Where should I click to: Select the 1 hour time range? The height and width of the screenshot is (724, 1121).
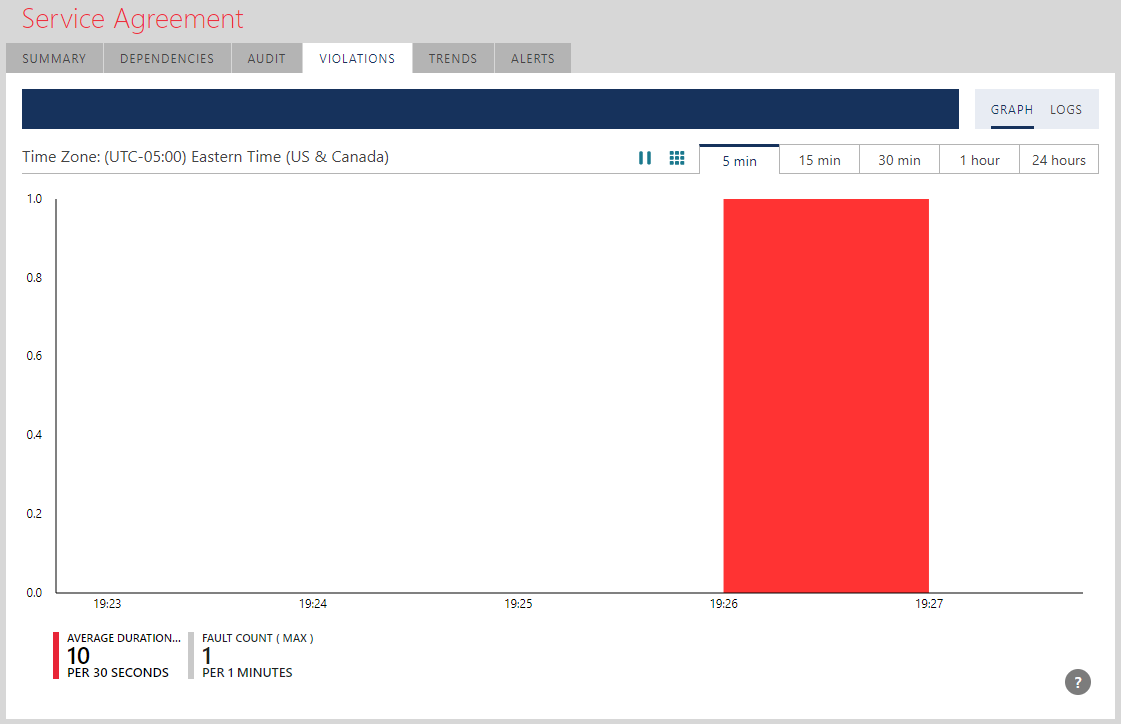coord(979,160)
